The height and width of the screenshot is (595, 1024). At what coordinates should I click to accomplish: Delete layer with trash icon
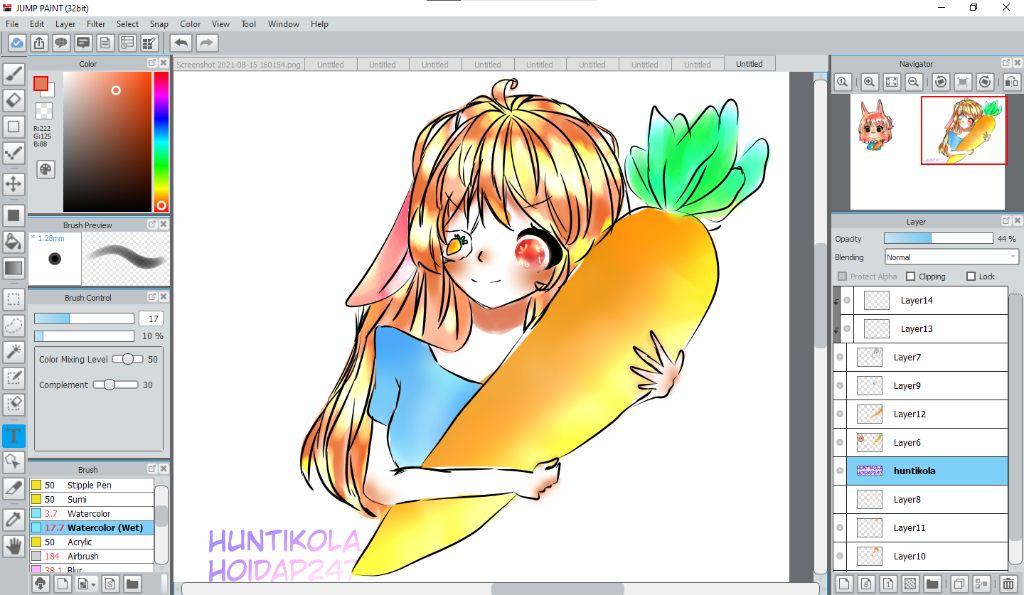click(1009, 584)
